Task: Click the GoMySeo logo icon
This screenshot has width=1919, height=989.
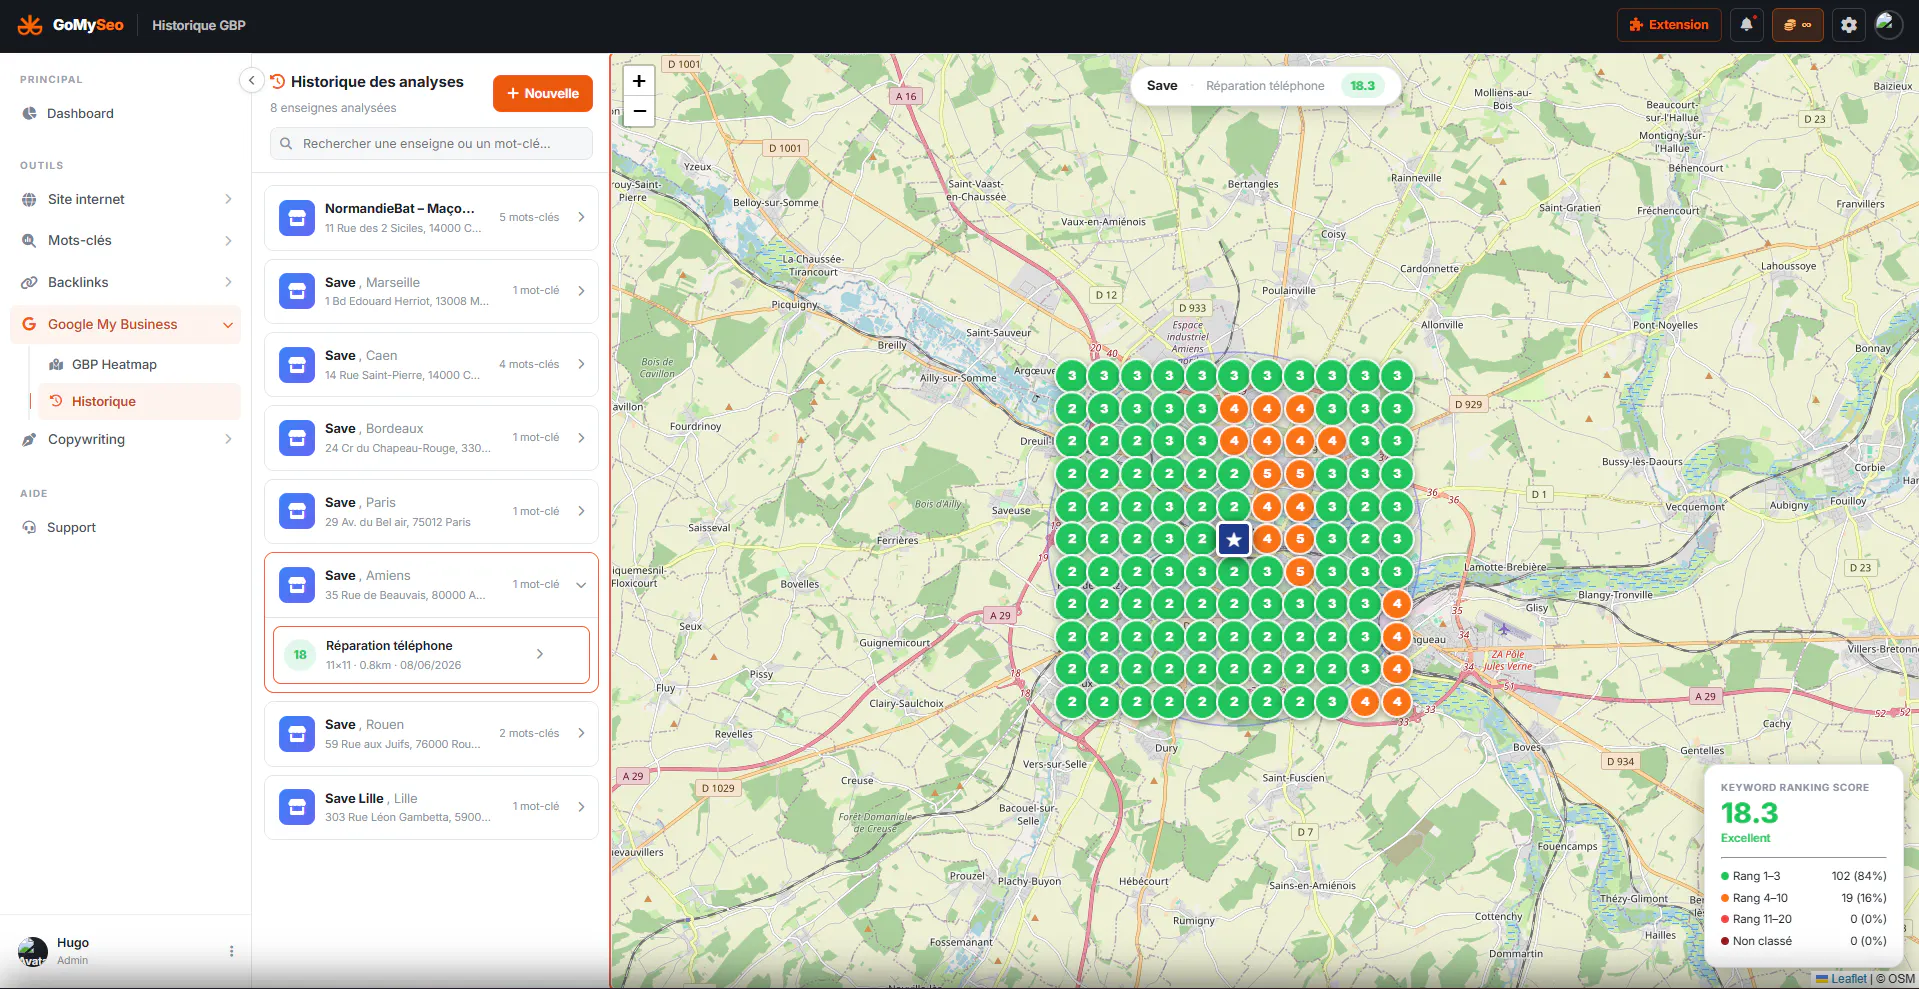Action: click(30, 25)
